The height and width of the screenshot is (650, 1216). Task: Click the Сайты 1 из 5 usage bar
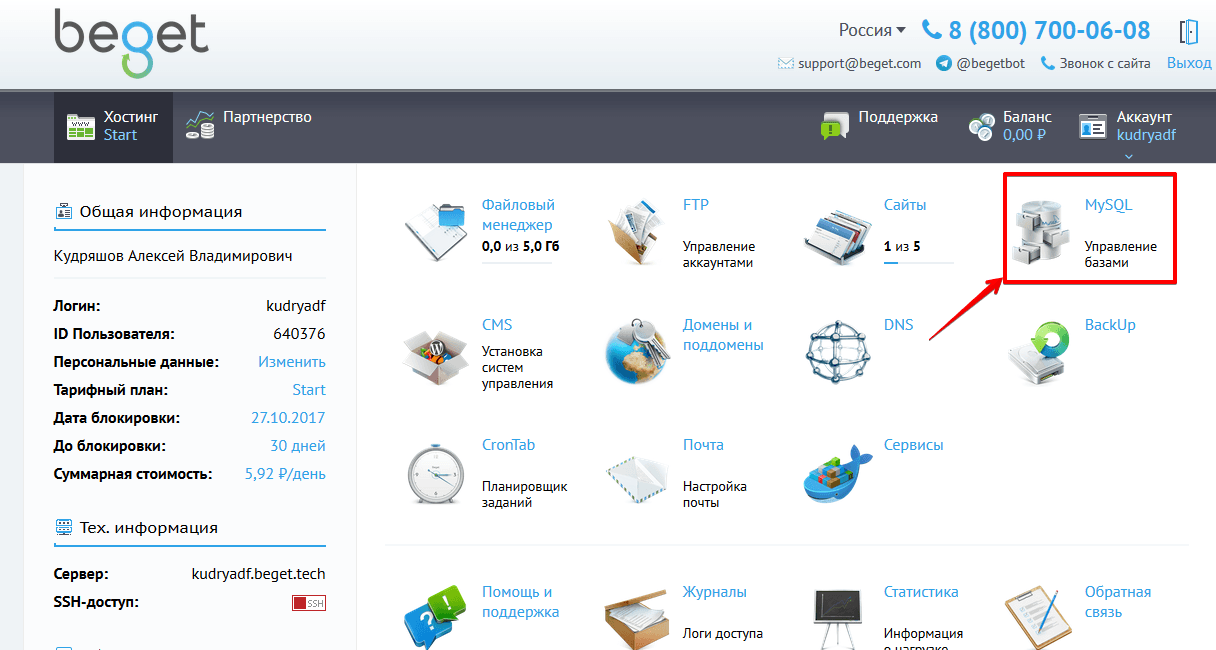coord(919,263)
